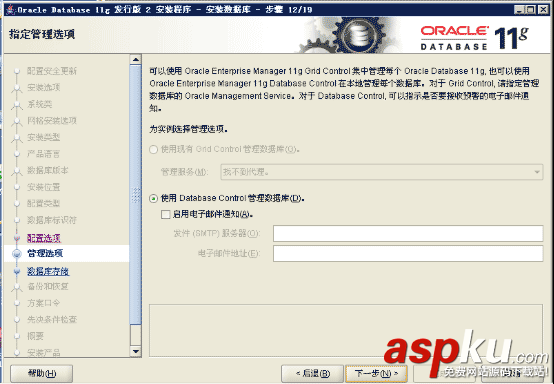
Task: Open the management service dropdown
Action: tap(382, 172)
